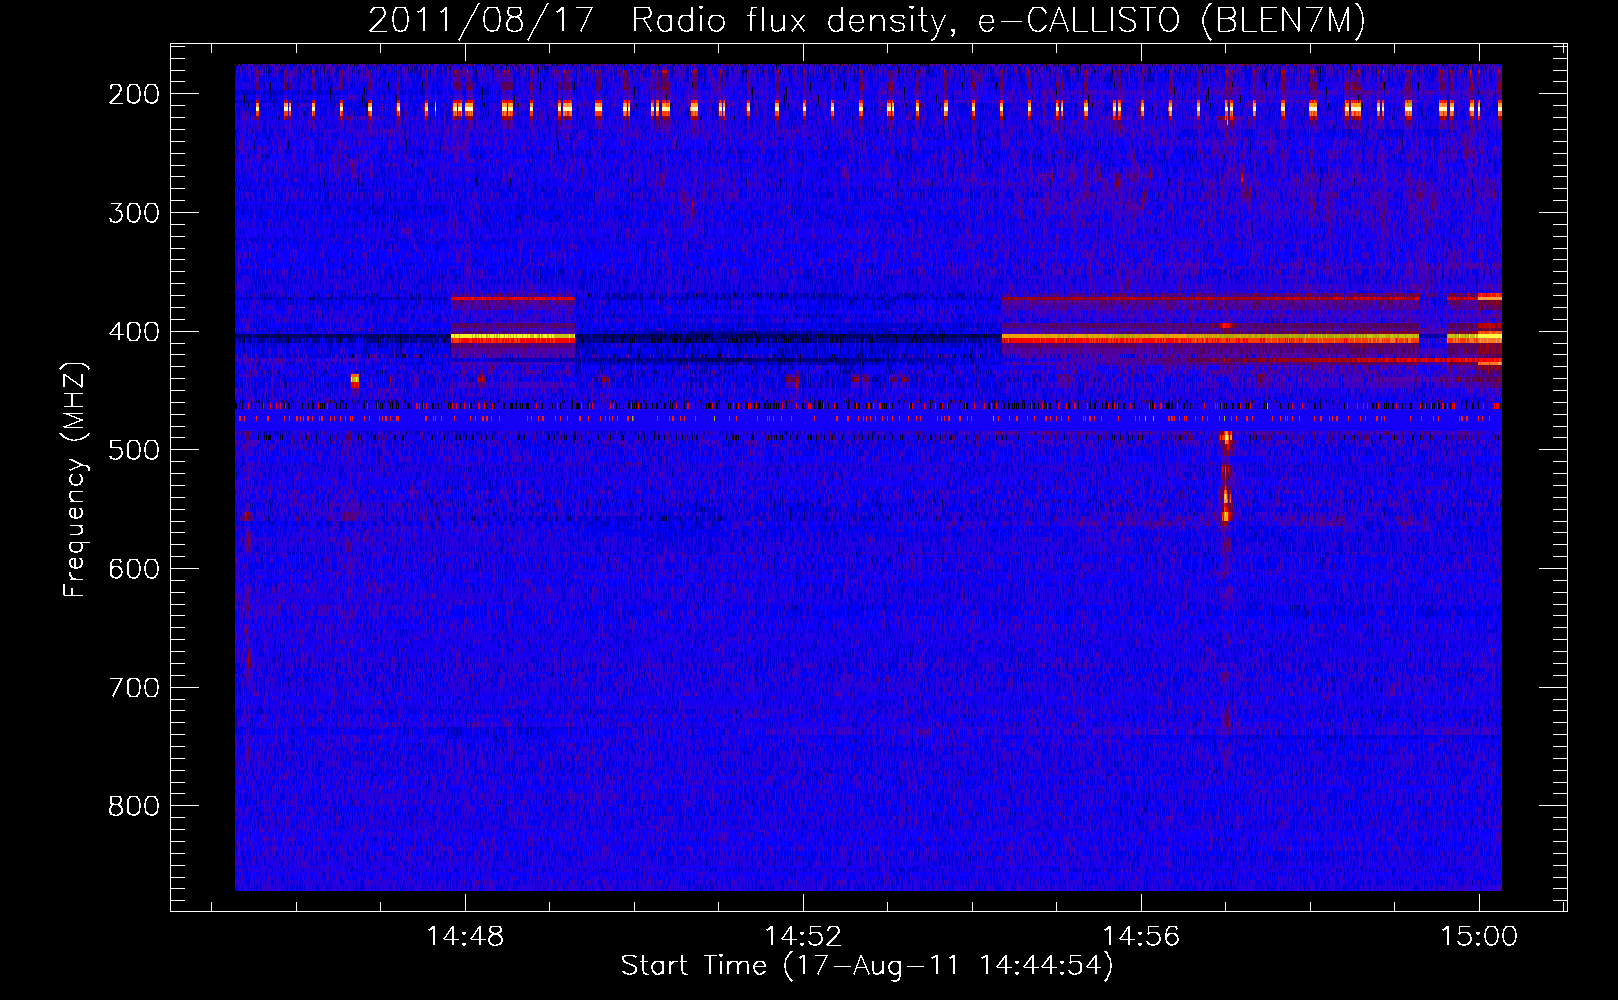This screenshot has width=1618, height=1000.
Task: Click the 14:56 time tick label
Action: coord(1141,937)
